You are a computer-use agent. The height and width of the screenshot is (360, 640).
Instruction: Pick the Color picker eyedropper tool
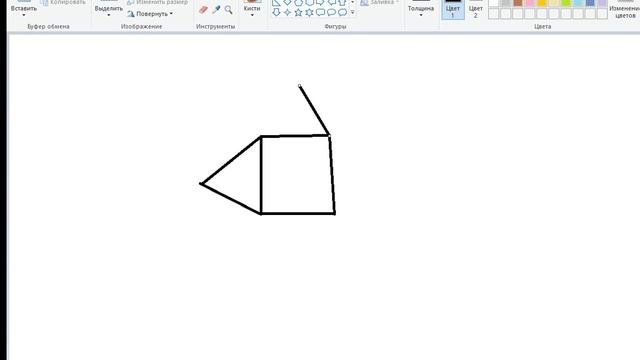point(216,9)
